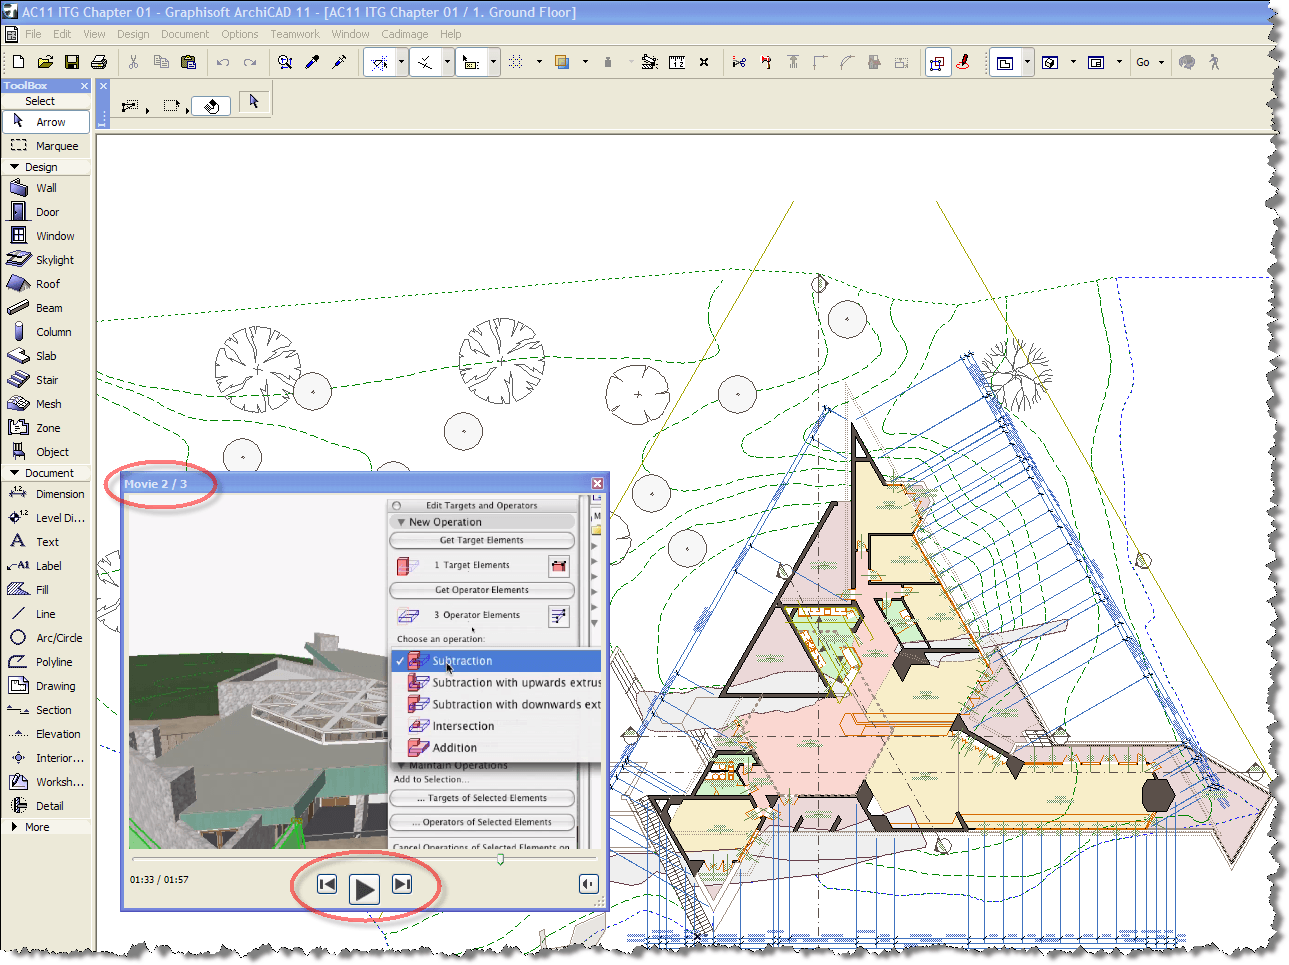The image size is (1289, 965).
Task: Play the movie in the Movie panel
Action: (364, 888)
